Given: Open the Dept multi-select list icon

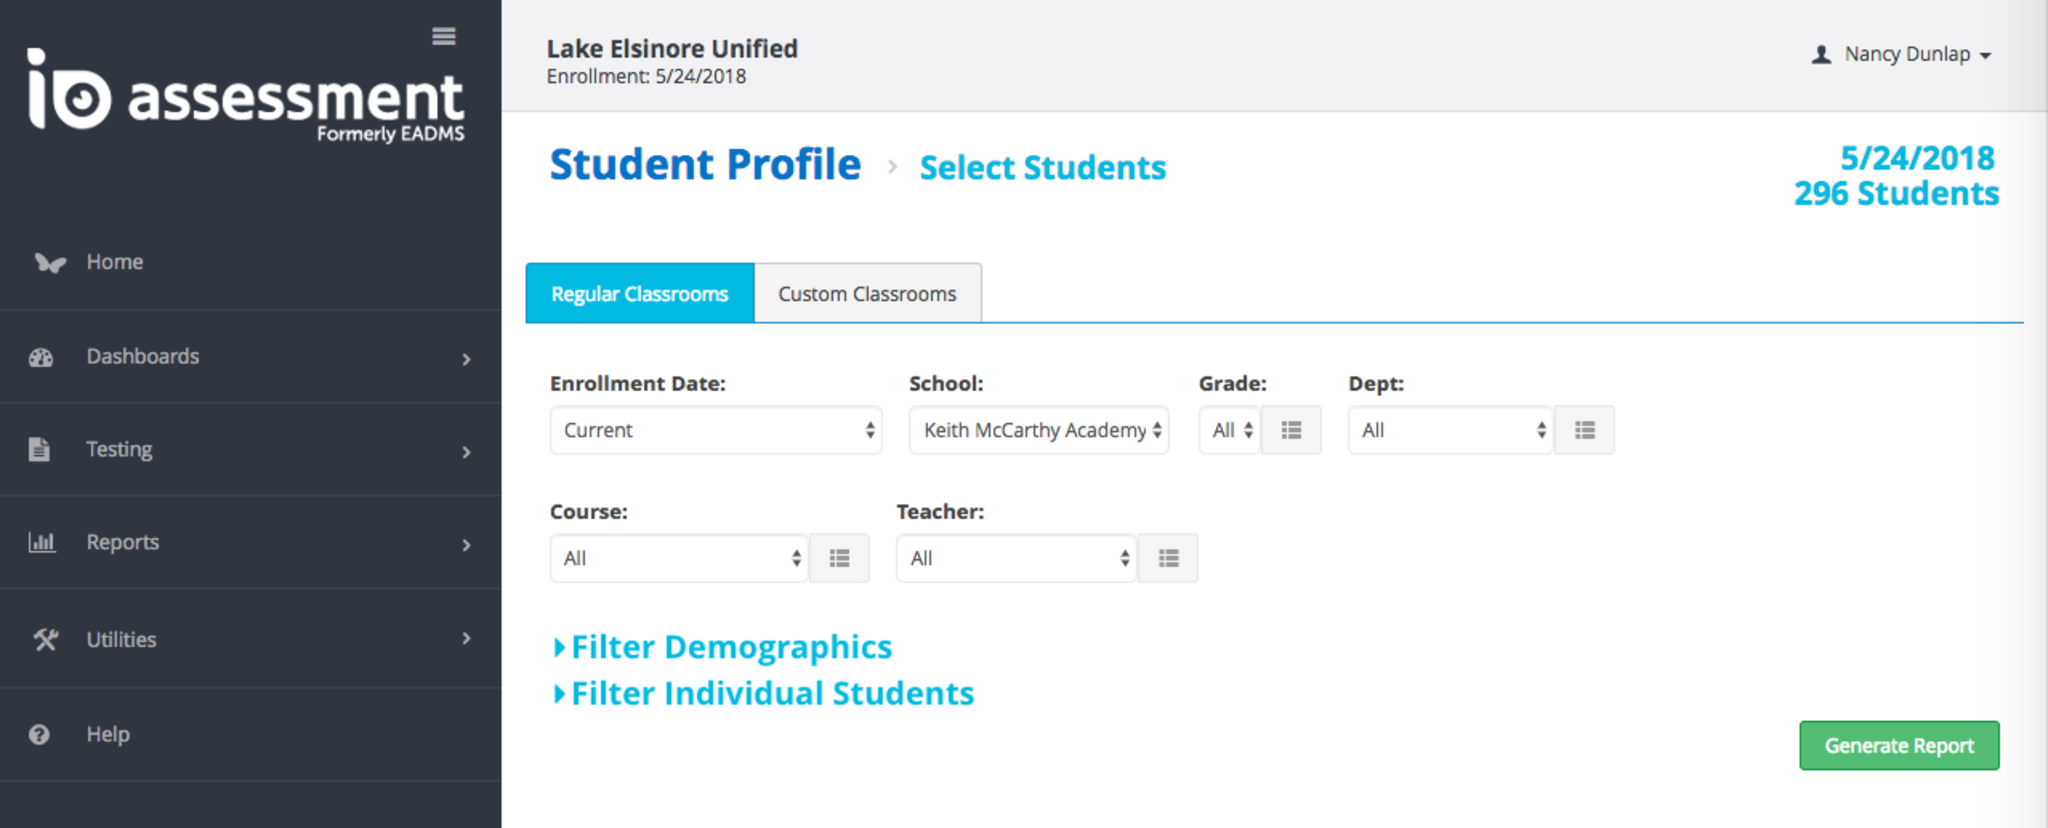Looking at the screenshot, I should [x=1584, y=431].
